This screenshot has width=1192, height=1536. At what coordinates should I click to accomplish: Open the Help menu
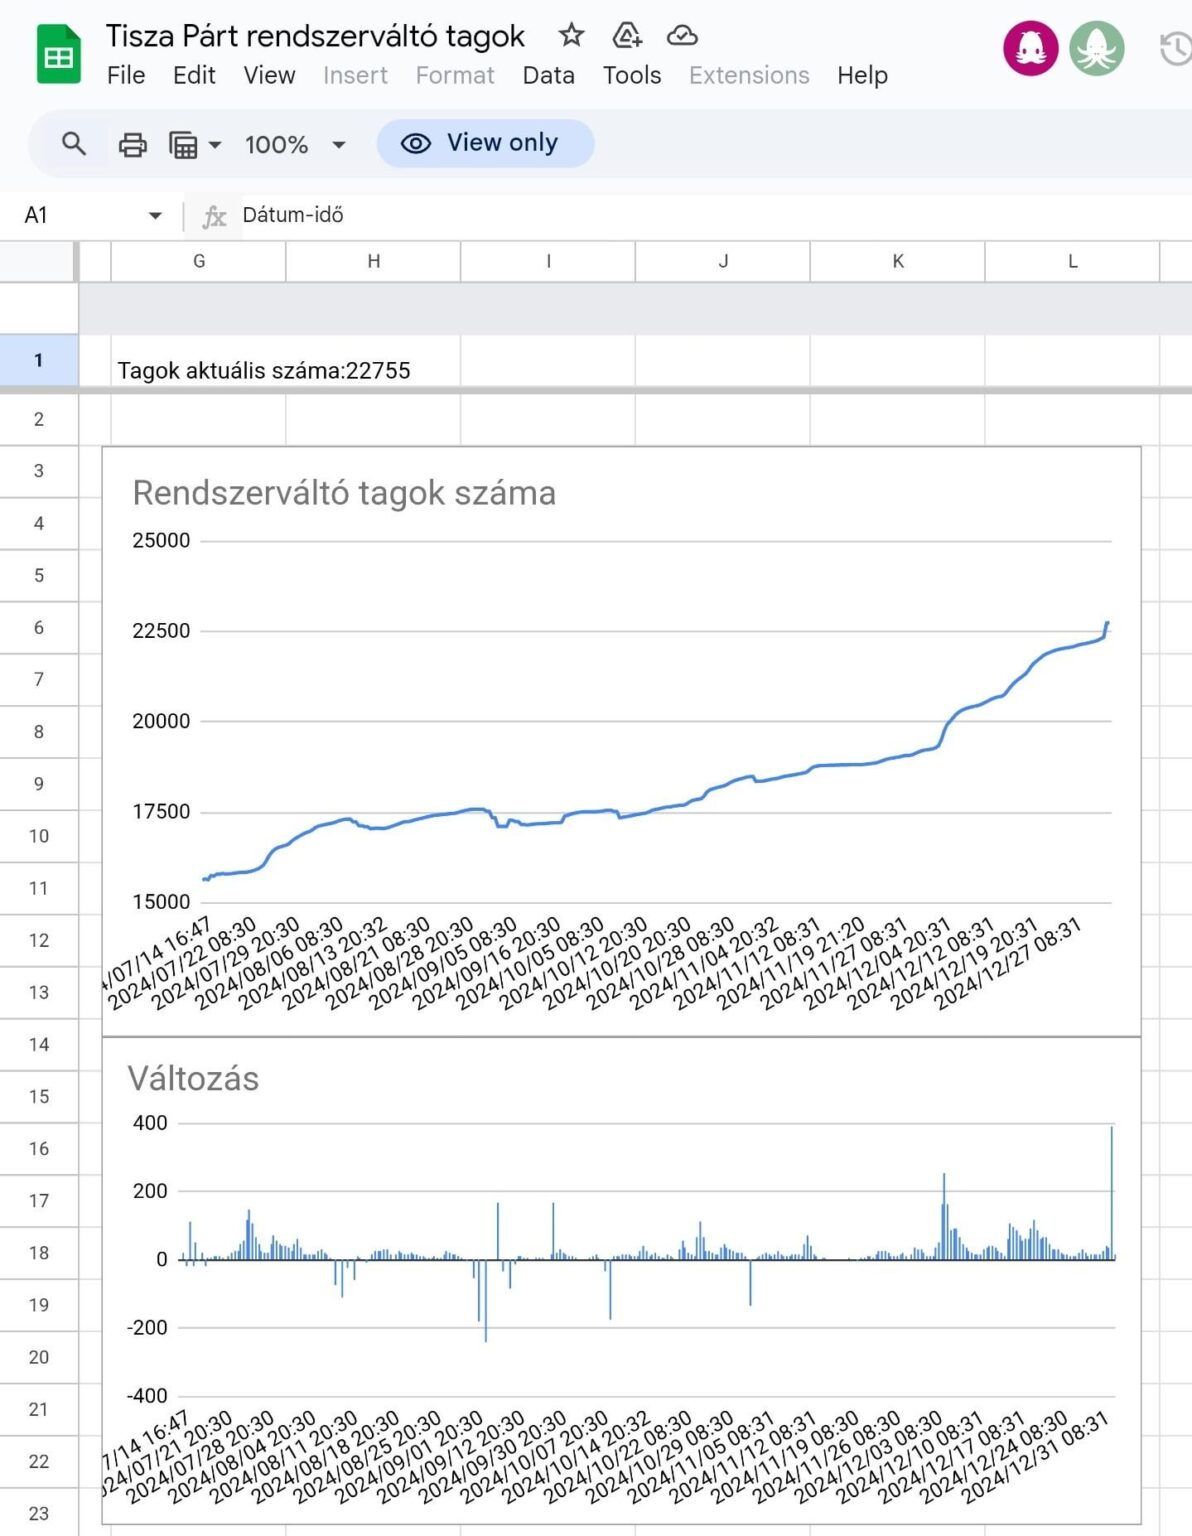point(862,75)
